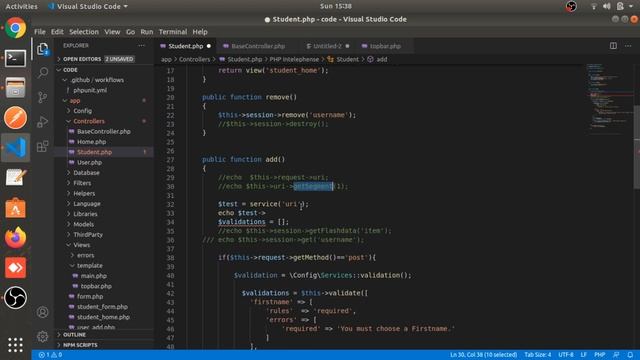Change LF end of line sequence
Screen dimensions: 640x360
[584, 355]
